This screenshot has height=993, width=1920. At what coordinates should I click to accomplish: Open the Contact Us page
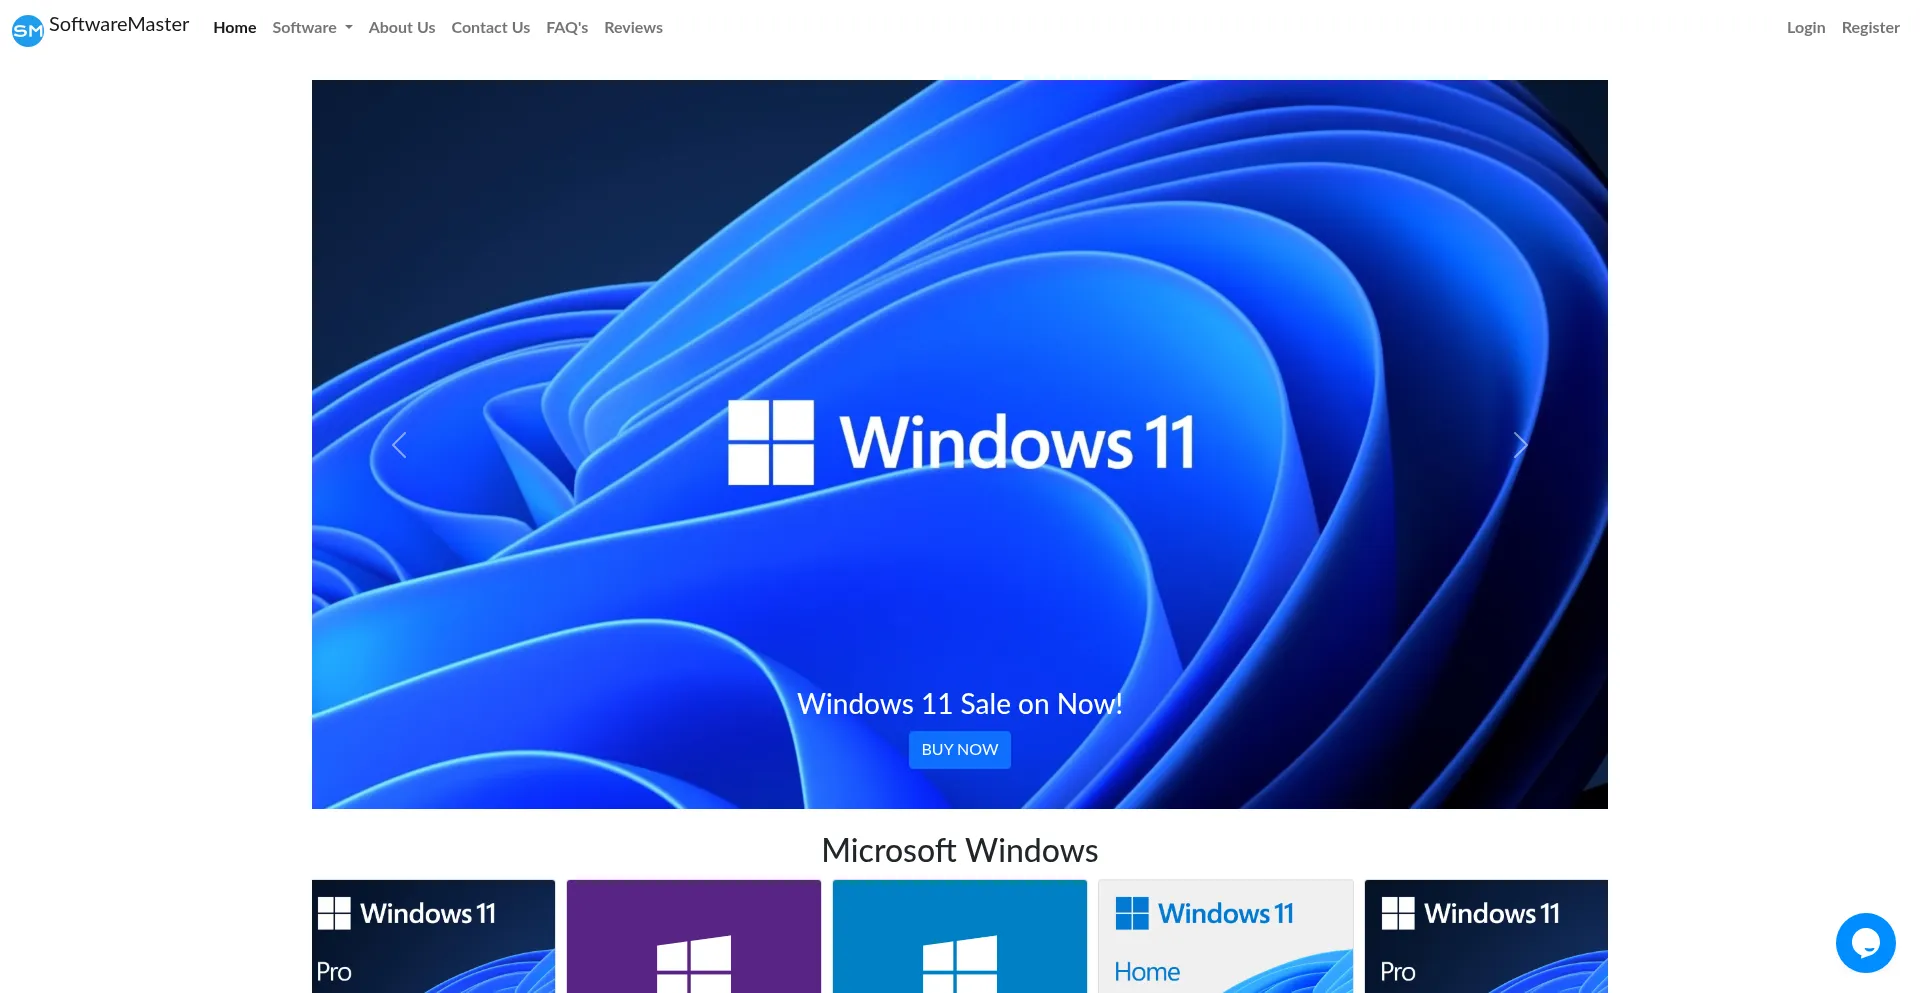coord(491,28)
